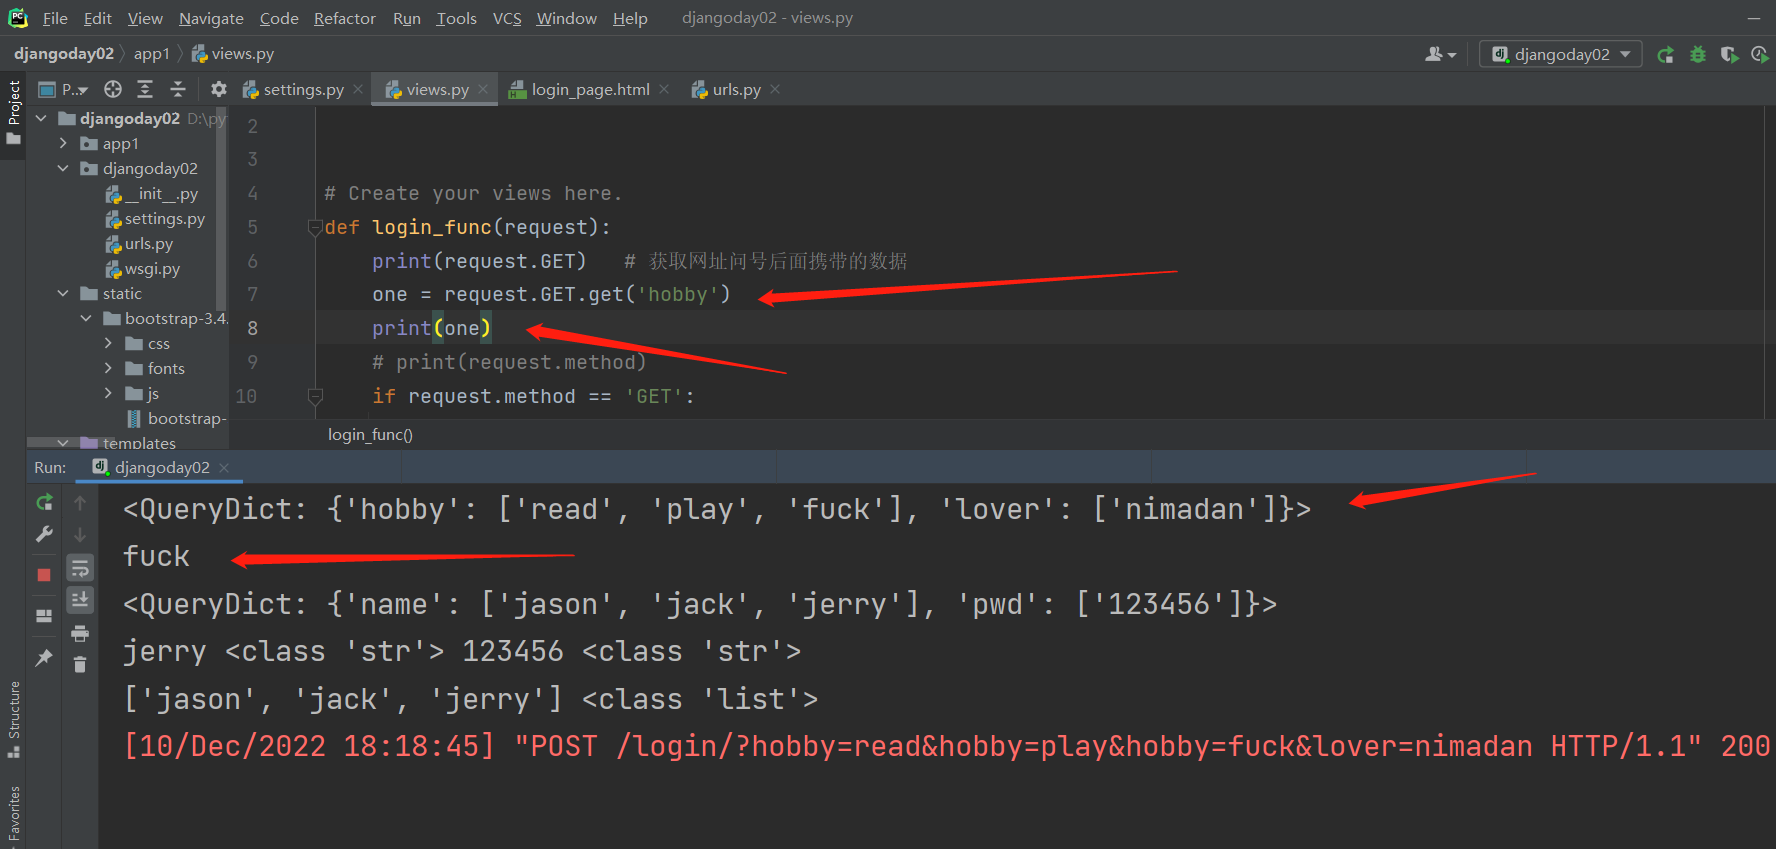Click the down arrow in Run console

[x=80, y=535]
